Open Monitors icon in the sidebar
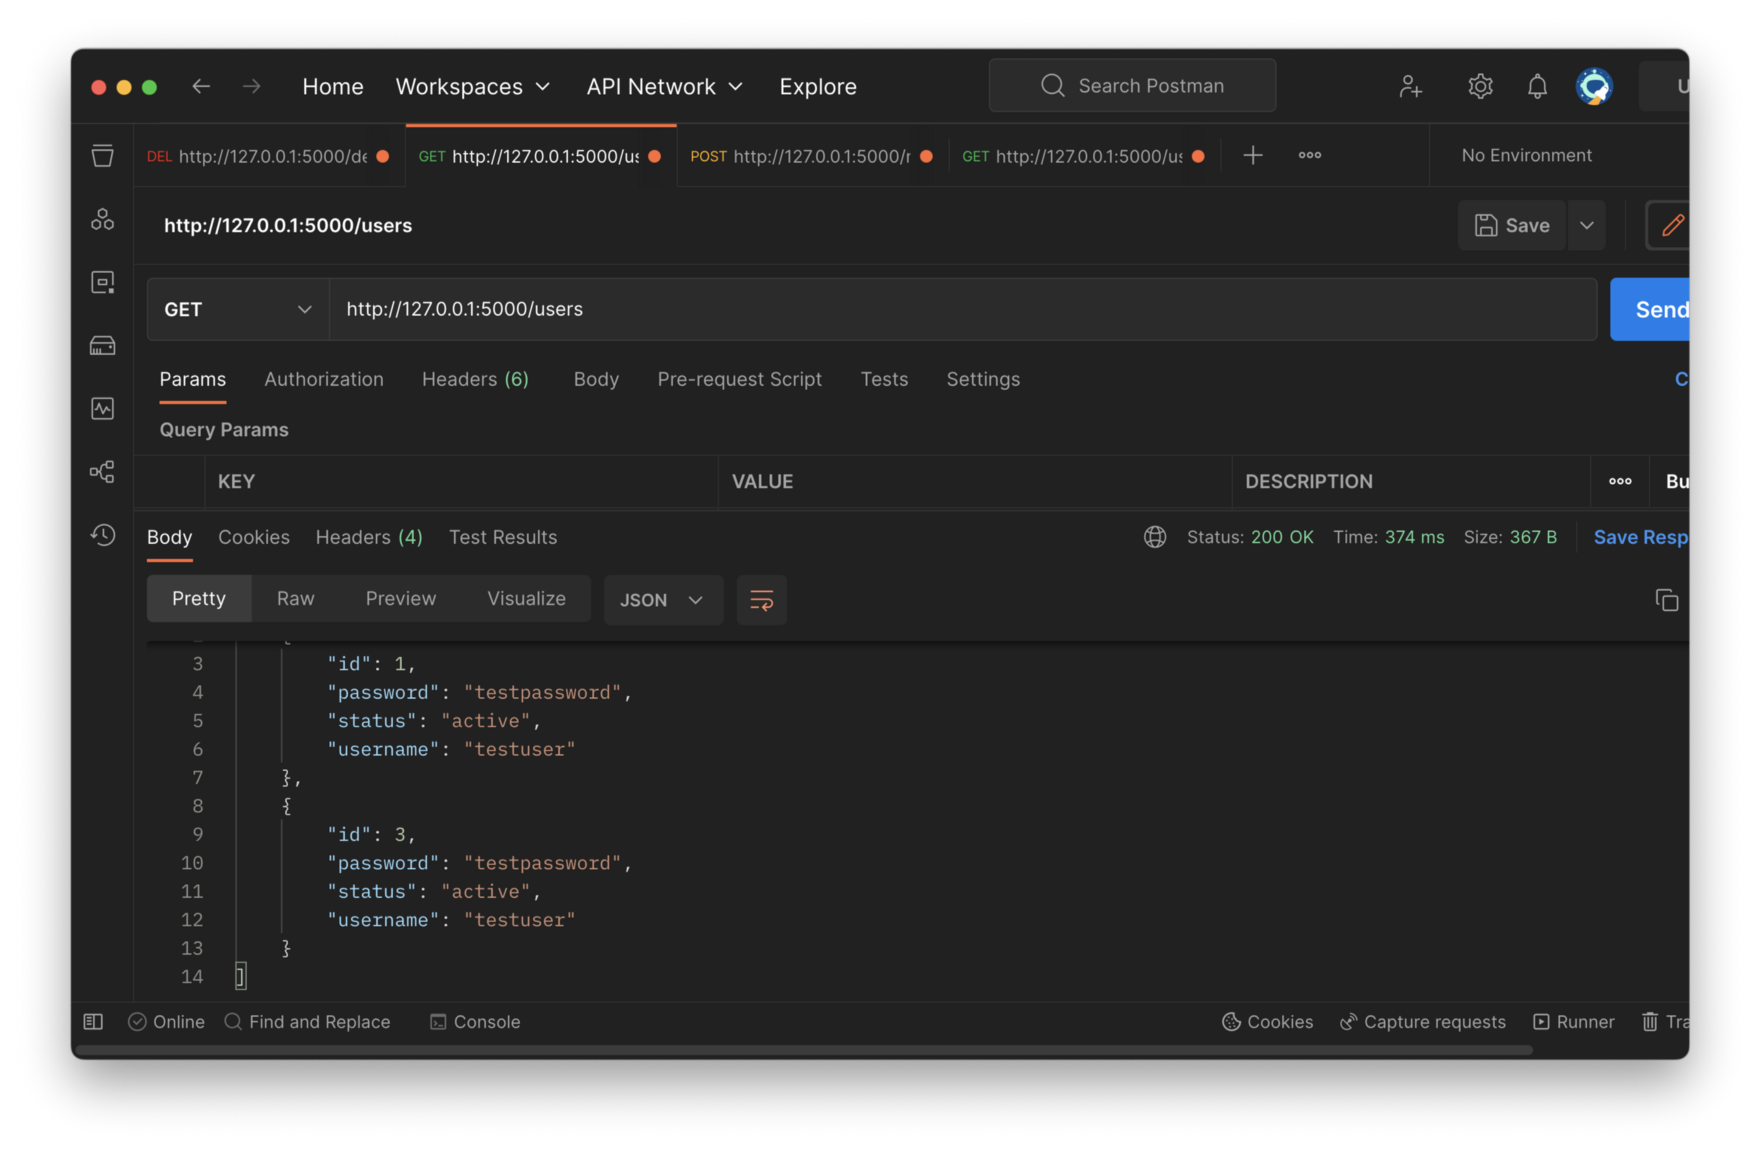Screen dimensions: 1760x1153 [102, 408]
